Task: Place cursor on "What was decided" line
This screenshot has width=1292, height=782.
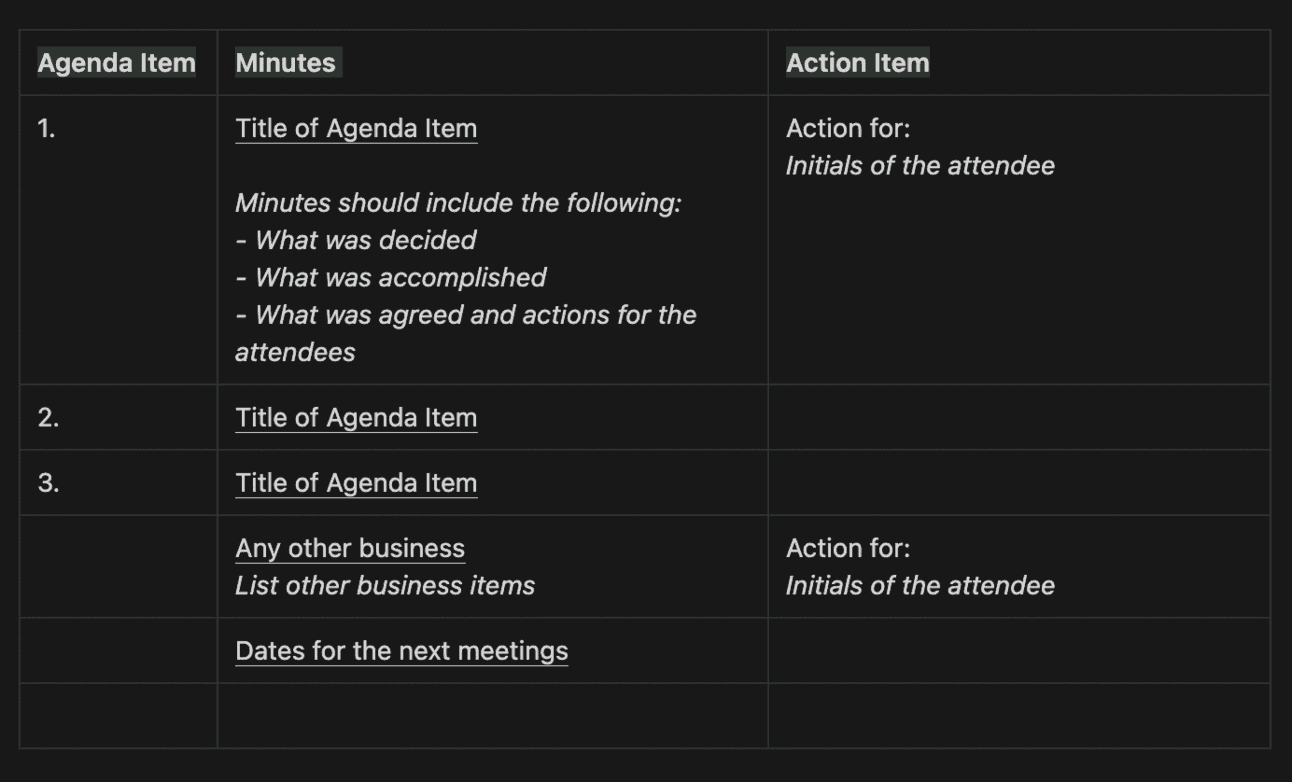Action: point(365,240)
